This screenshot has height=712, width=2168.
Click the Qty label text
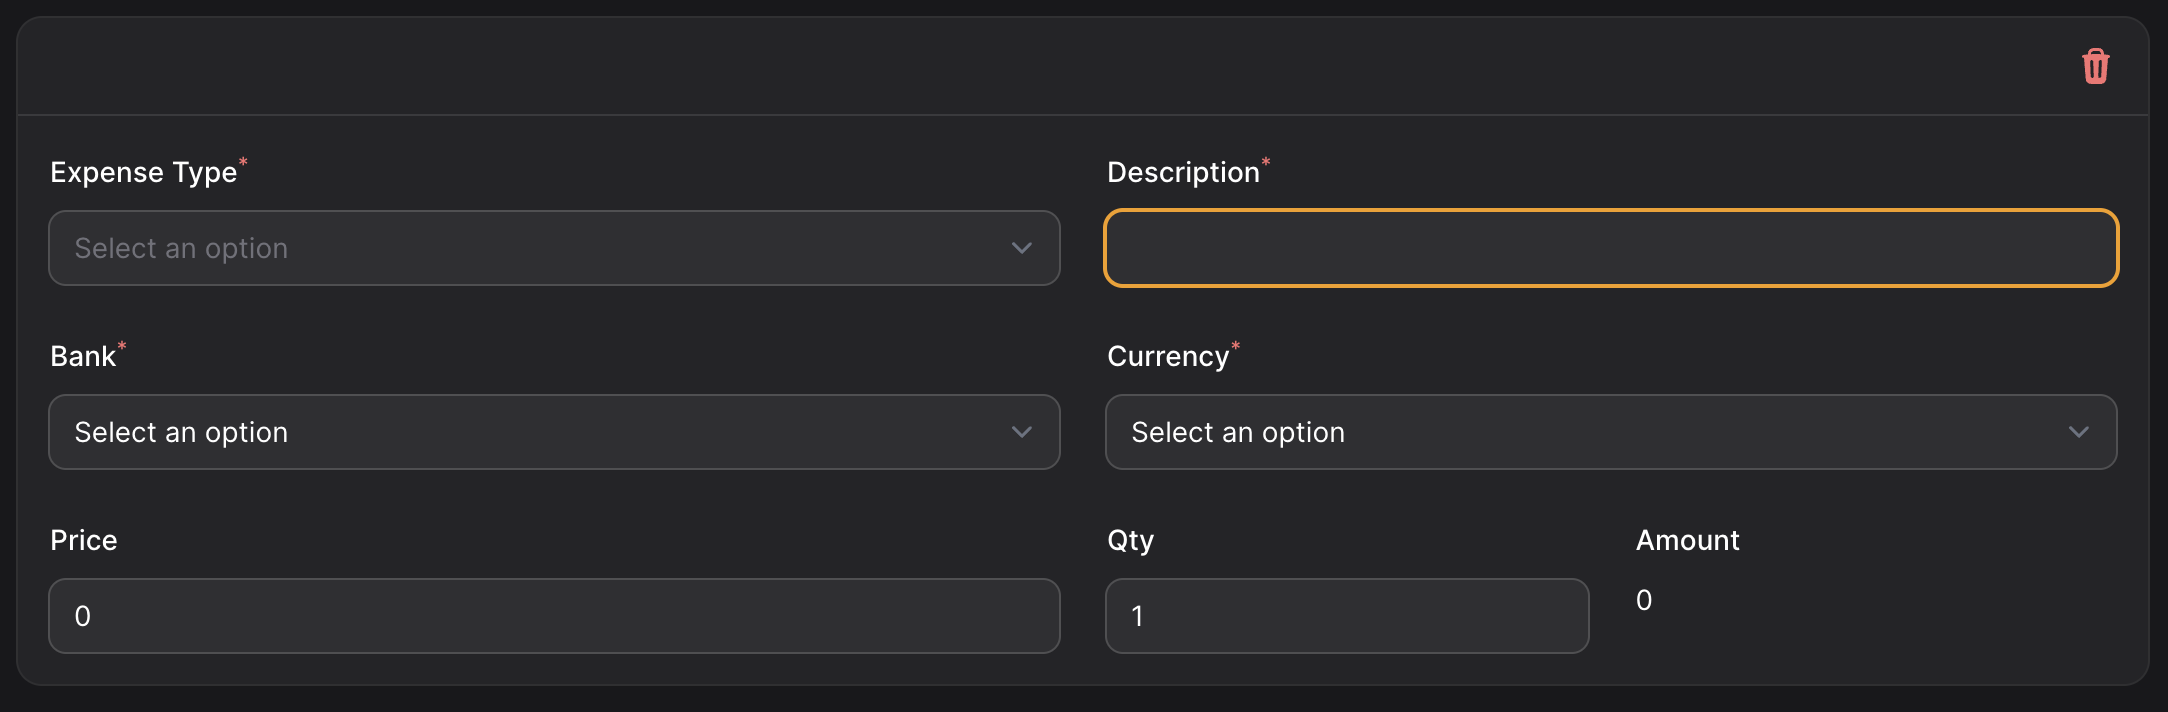point(1130,539)
